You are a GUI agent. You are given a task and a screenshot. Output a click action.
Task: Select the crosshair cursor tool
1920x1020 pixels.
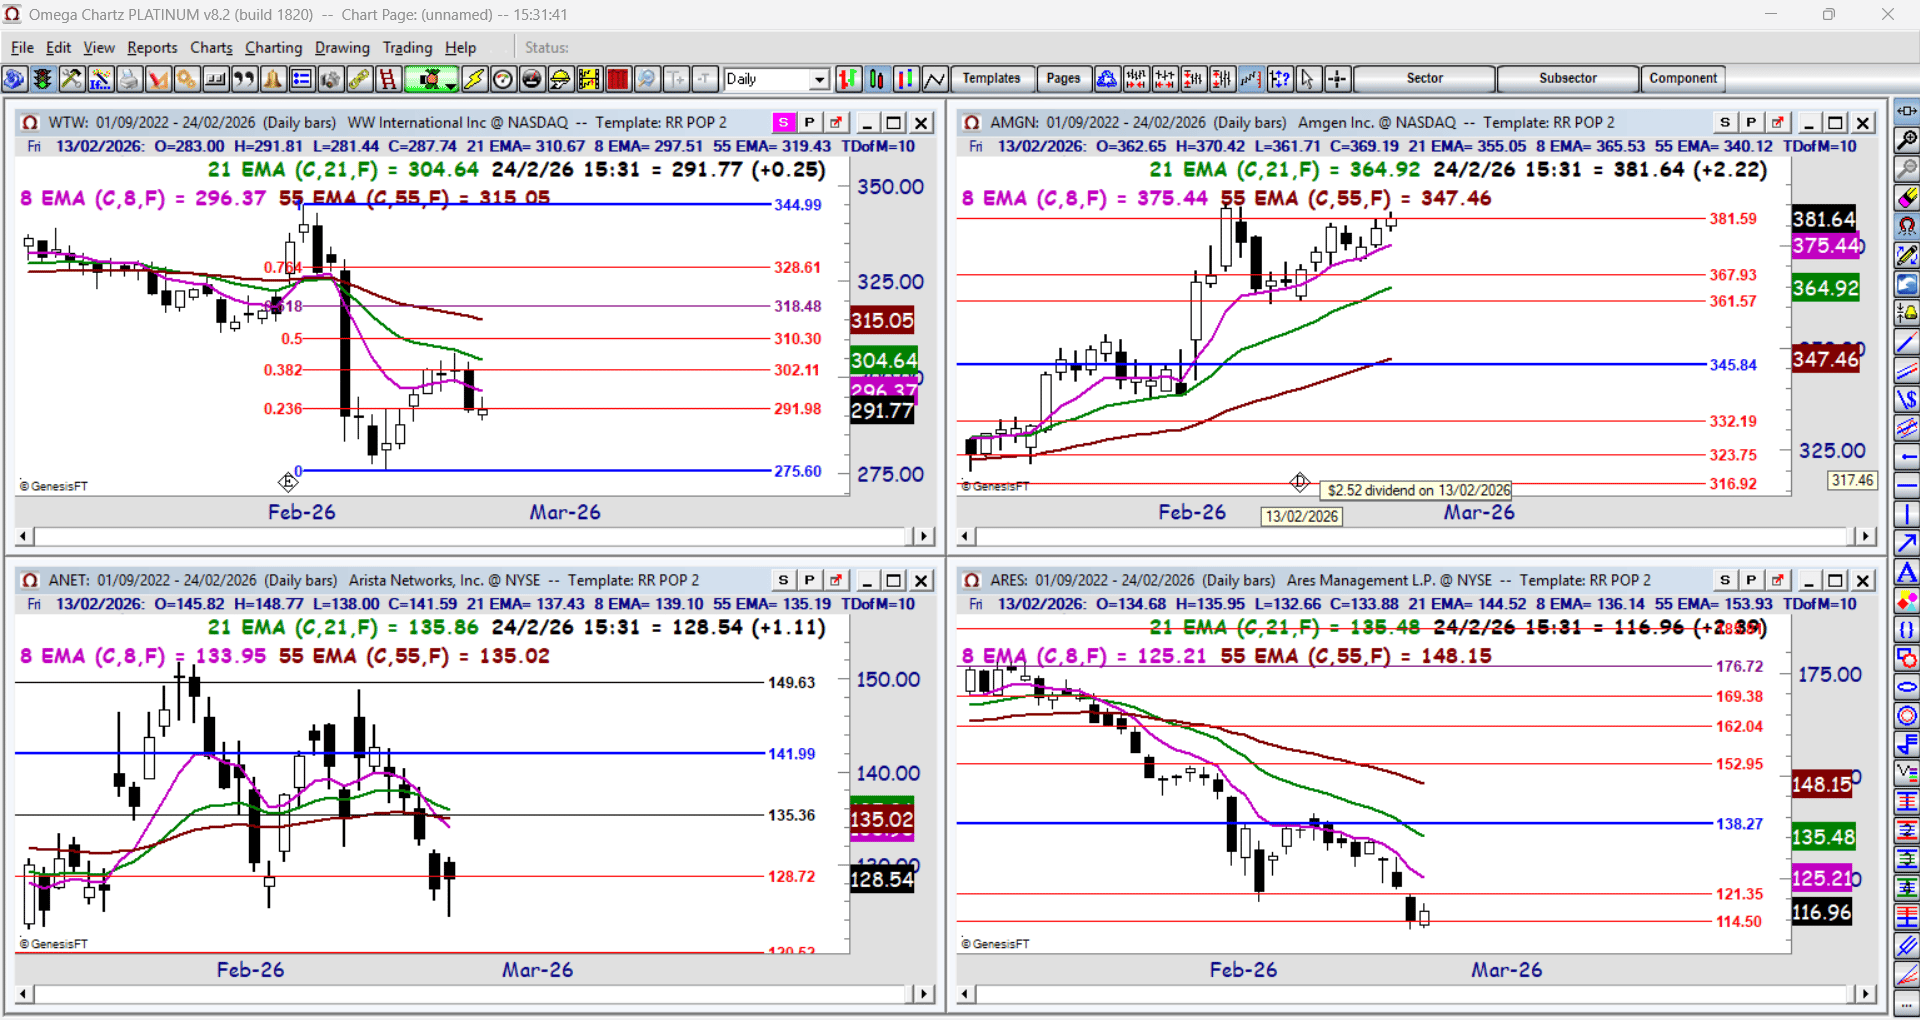click(x=1337, y=79)
